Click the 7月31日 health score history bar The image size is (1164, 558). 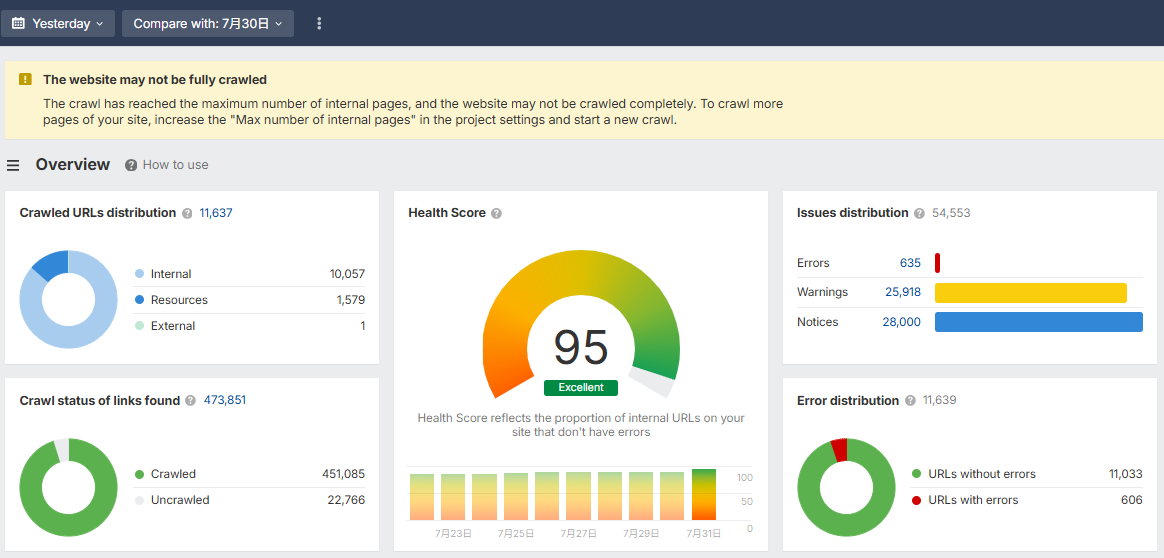(704, 494)
